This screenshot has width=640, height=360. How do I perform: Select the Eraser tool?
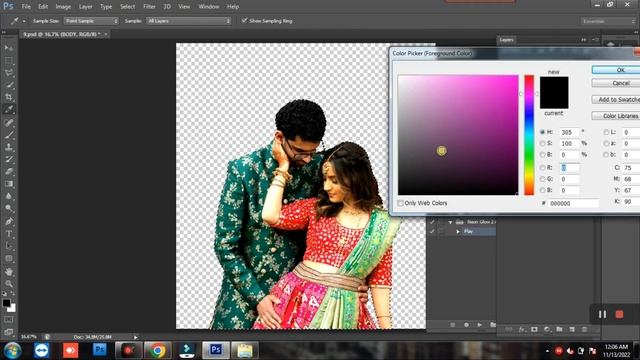pos(9,171)
